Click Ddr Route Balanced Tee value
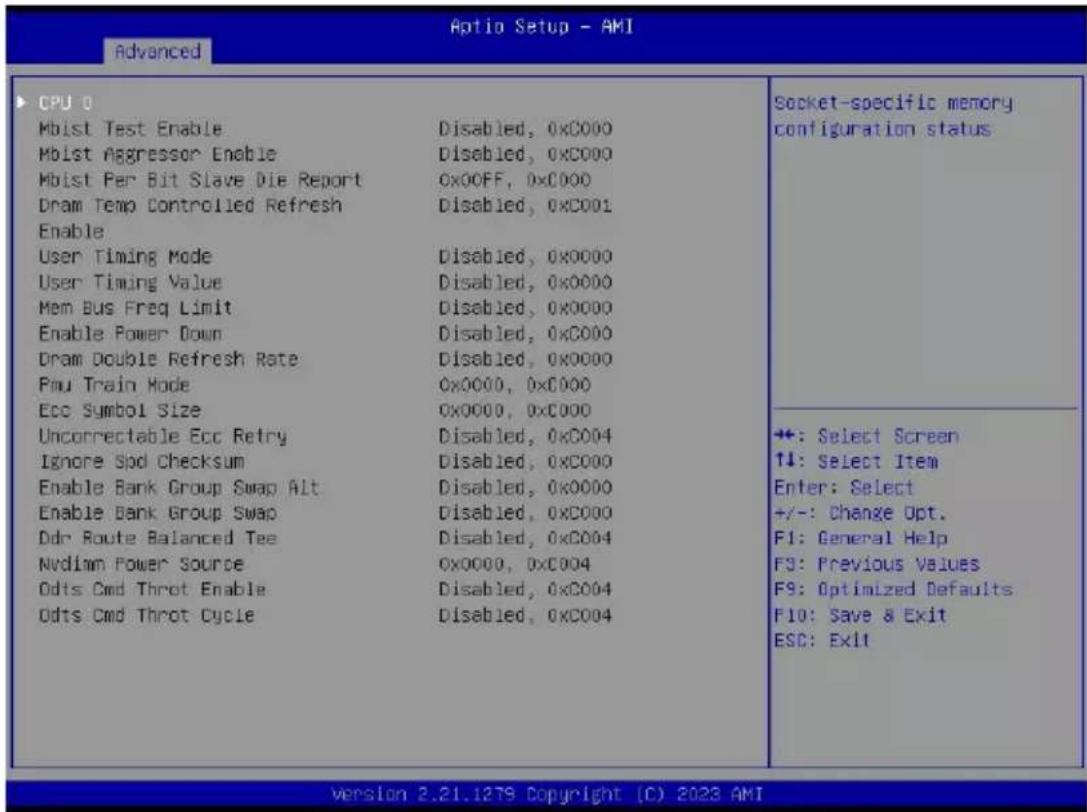 tap(525, 538)
